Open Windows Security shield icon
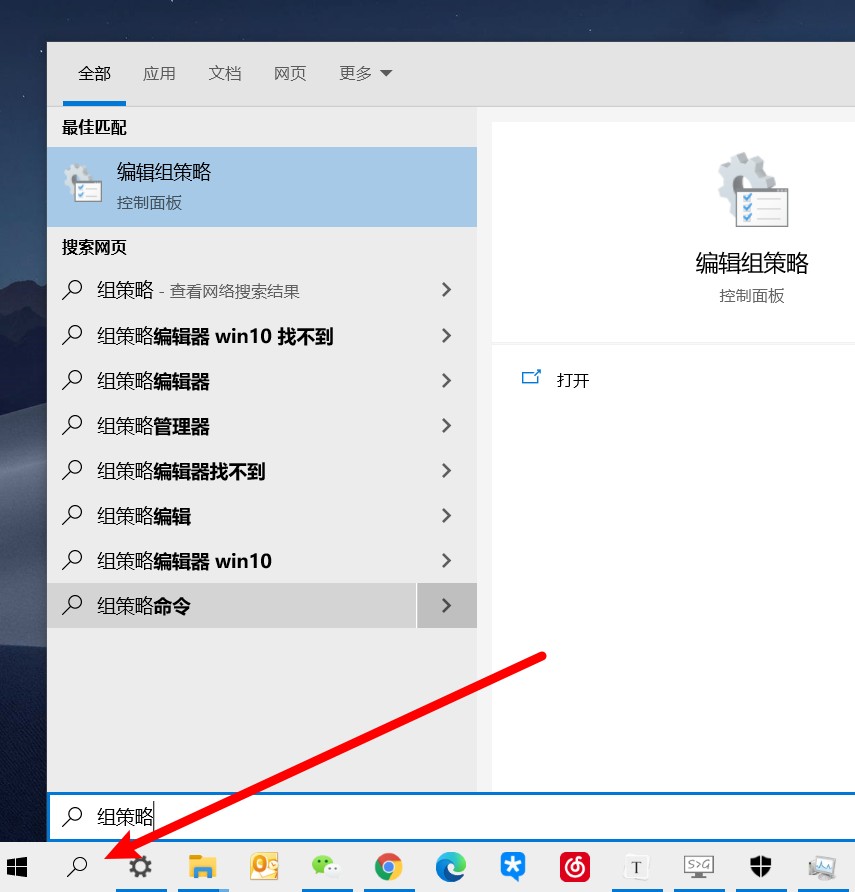 coord(760,867)
